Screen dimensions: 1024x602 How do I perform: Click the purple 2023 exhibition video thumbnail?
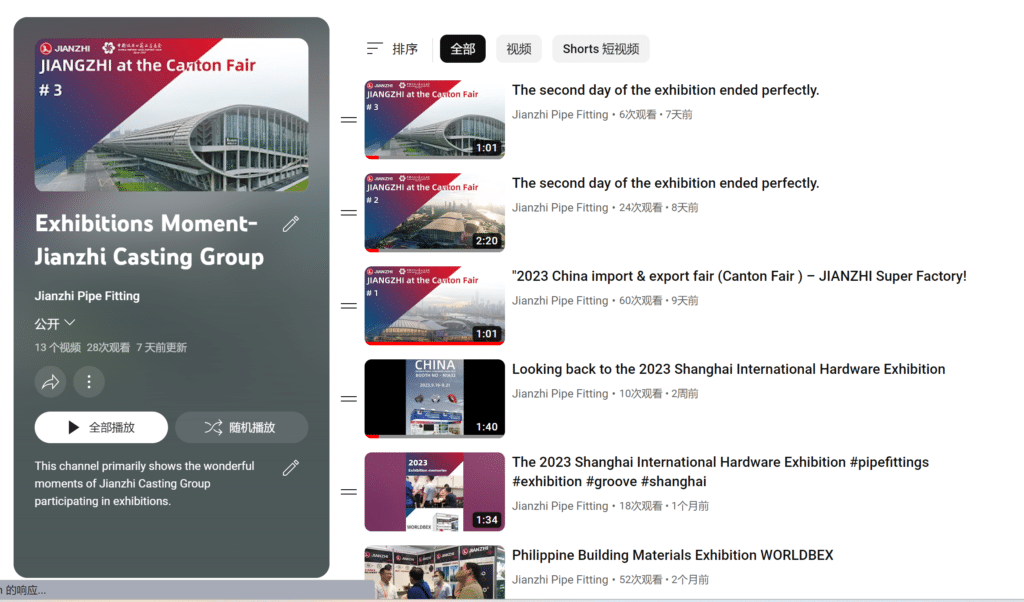pyautogui.click(x=434, y=492)
